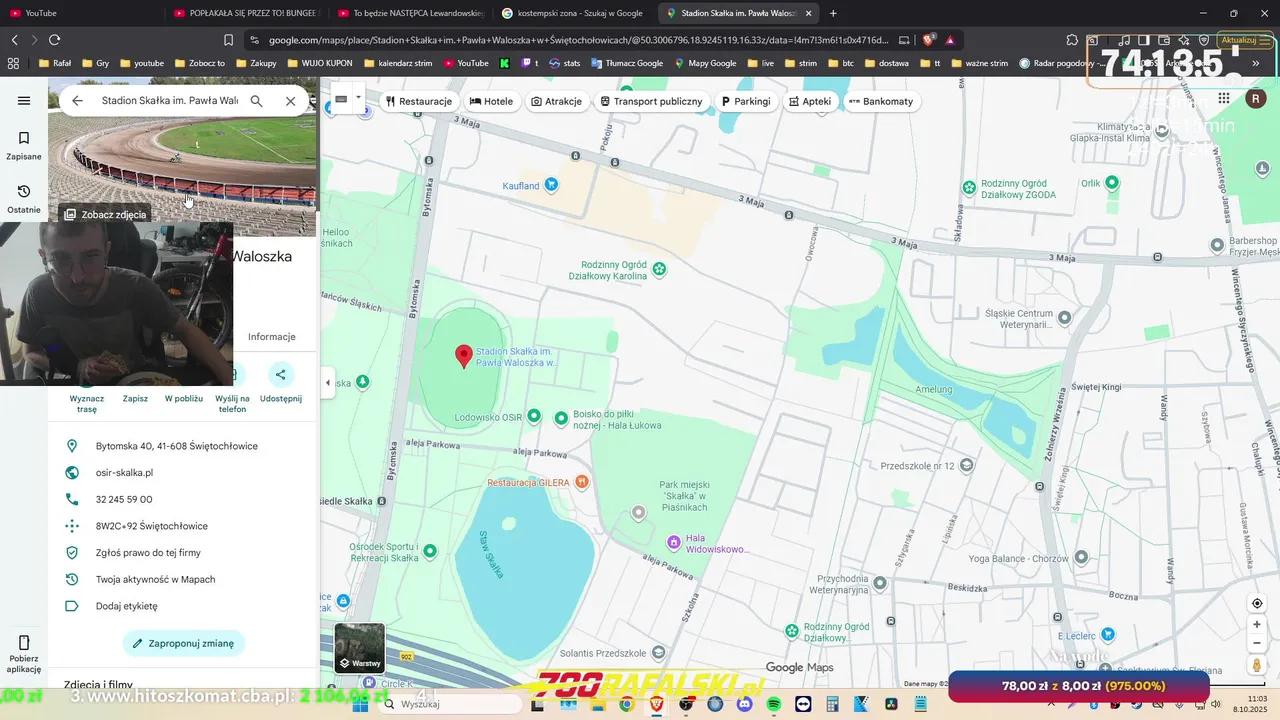Click Zgłoś prawo do tej firmy
The width and height of the screenshot is (1280, 720).
tap(182, 553)
